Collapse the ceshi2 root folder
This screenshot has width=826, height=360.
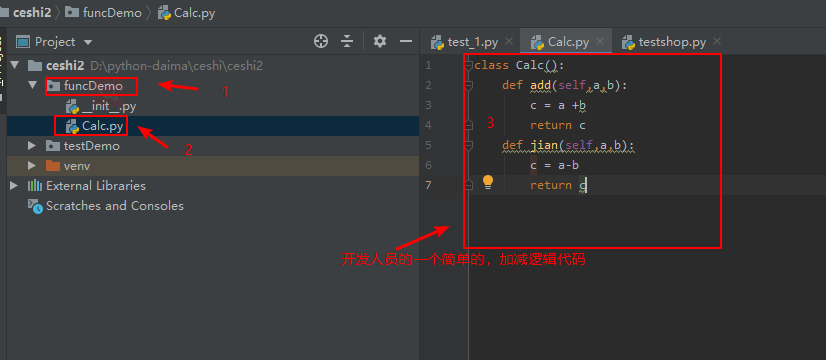[14, 65]
